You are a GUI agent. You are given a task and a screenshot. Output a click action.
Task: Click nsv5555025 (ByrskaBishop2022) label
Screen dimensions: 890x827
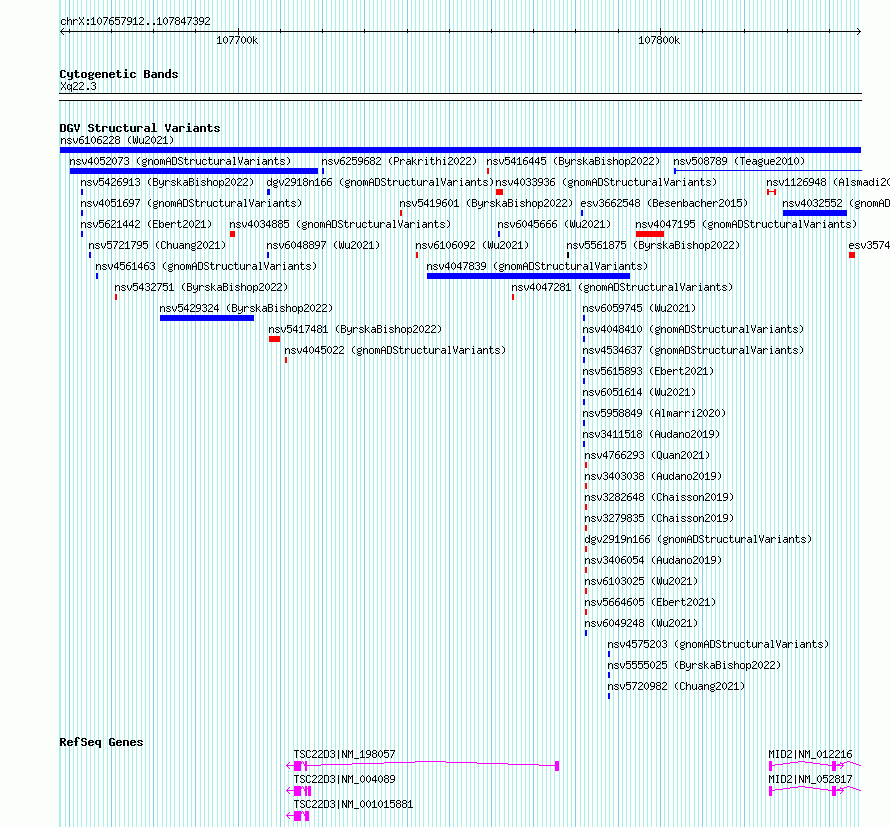pos(694,665)
